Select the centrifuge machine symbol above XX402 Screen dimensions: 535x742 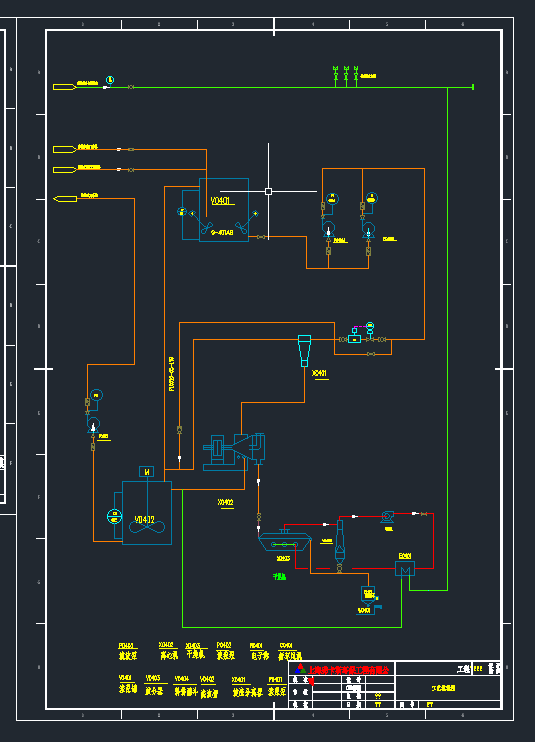[x=234, y=452]
